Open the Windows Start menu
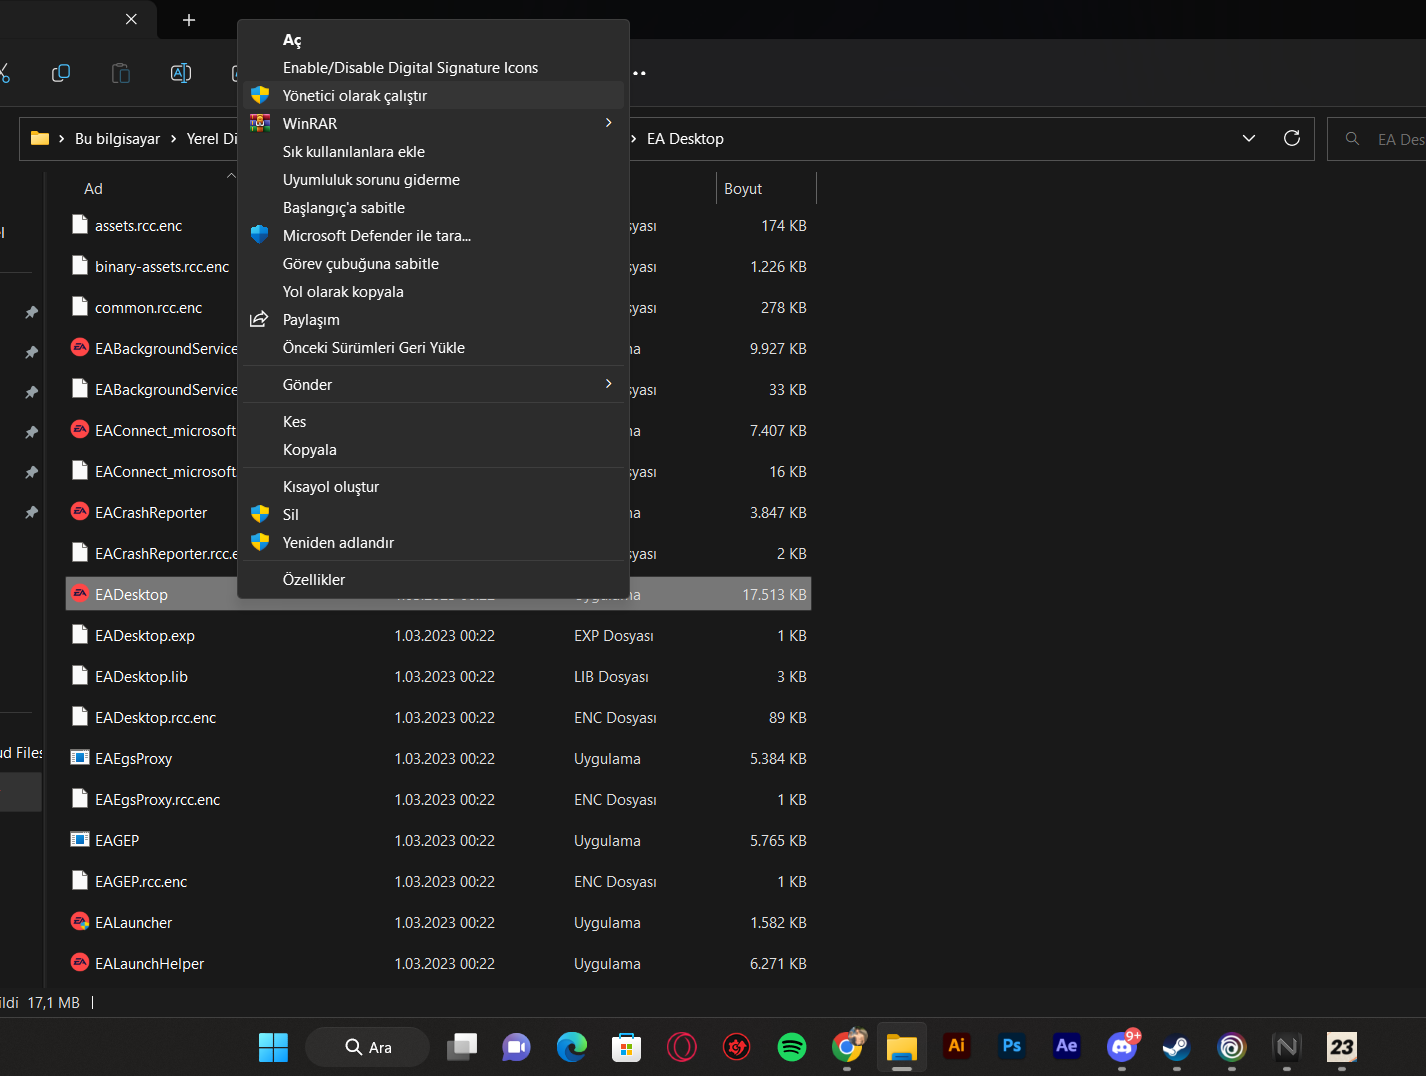 pyautogui.click(x=273, y=1047)
